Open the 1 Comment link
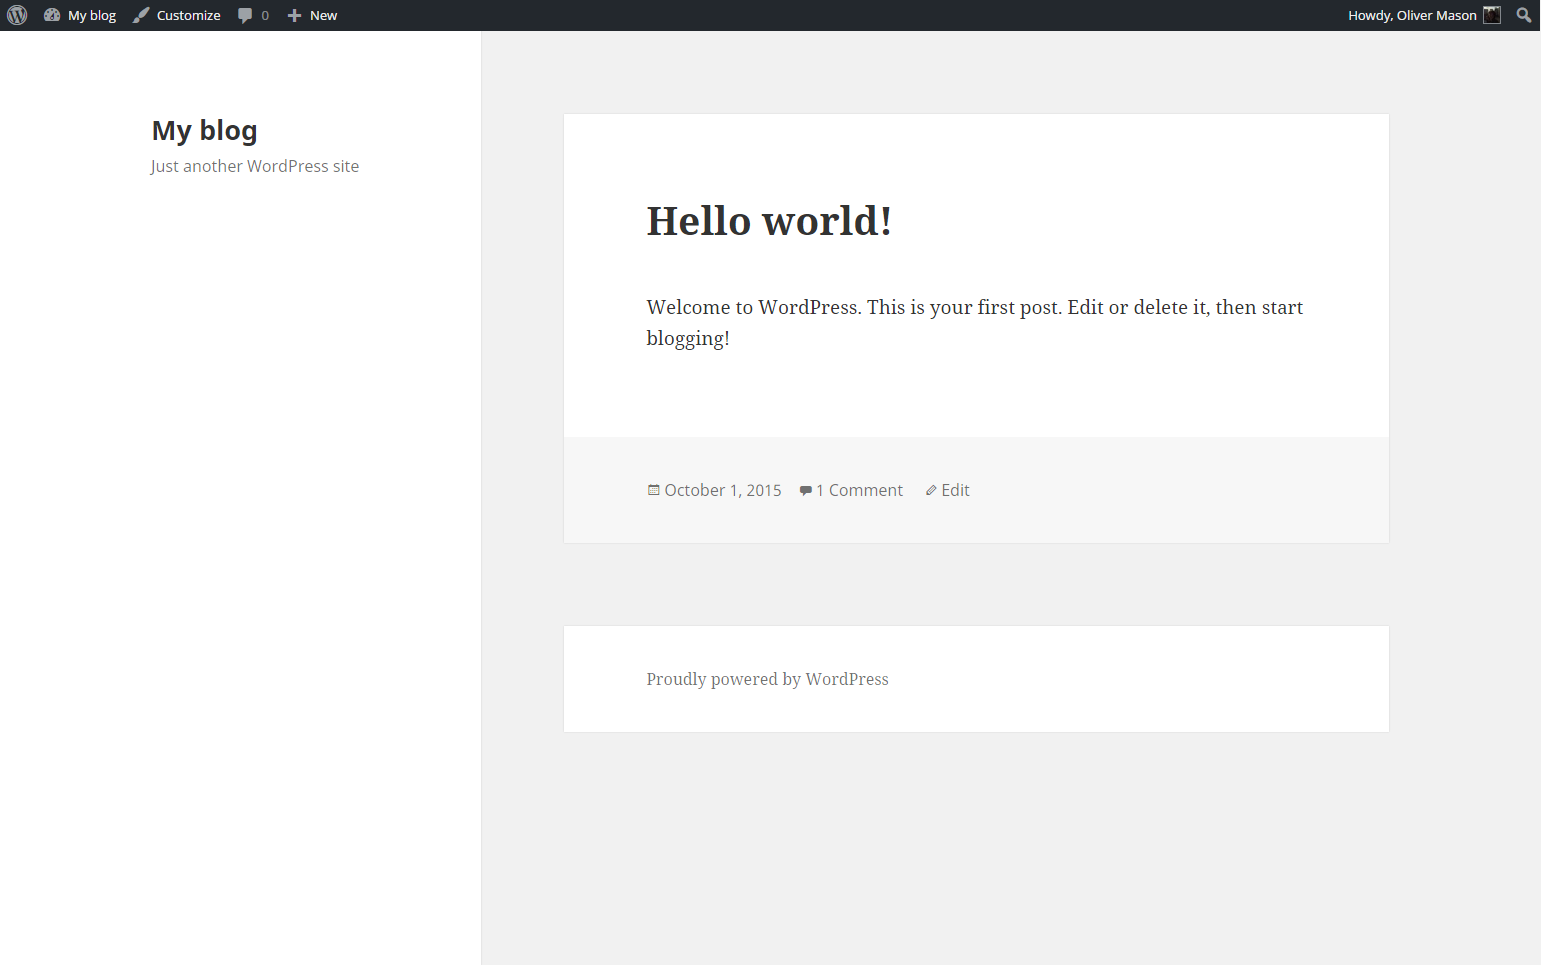The height and width of the screenshot is (965, 1541). point(859,490)
